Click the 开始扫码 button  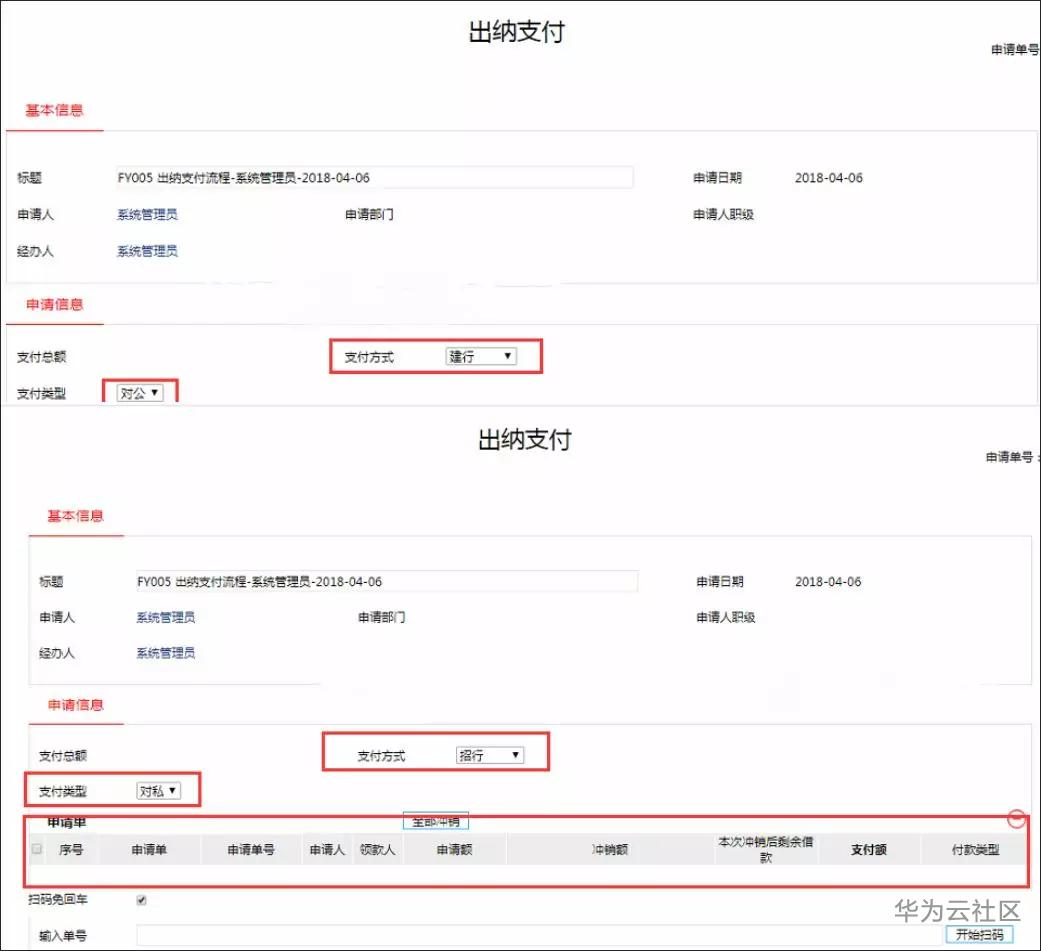point(979,934)
